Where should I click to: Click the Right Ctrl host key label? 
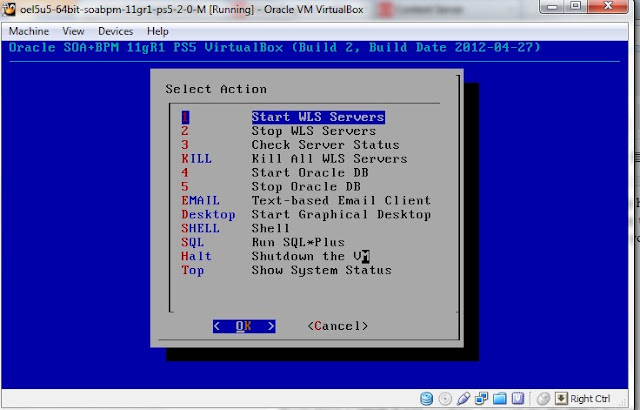590,399
